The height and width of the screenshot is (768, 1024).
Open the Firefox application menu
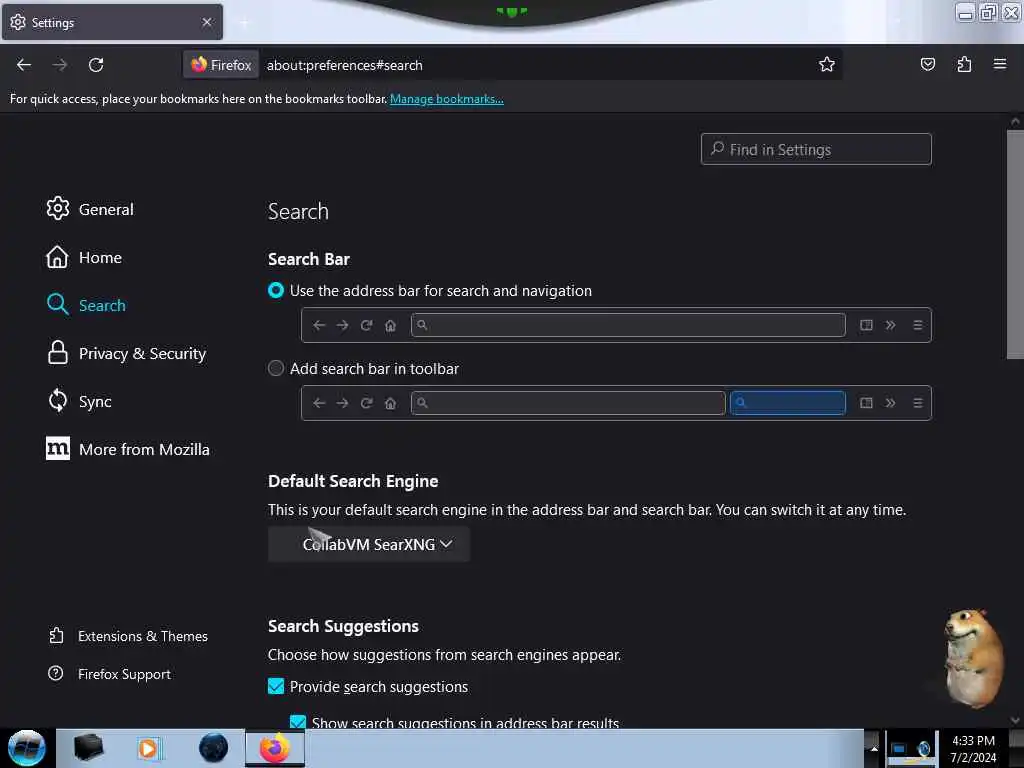click(1000, 64)
